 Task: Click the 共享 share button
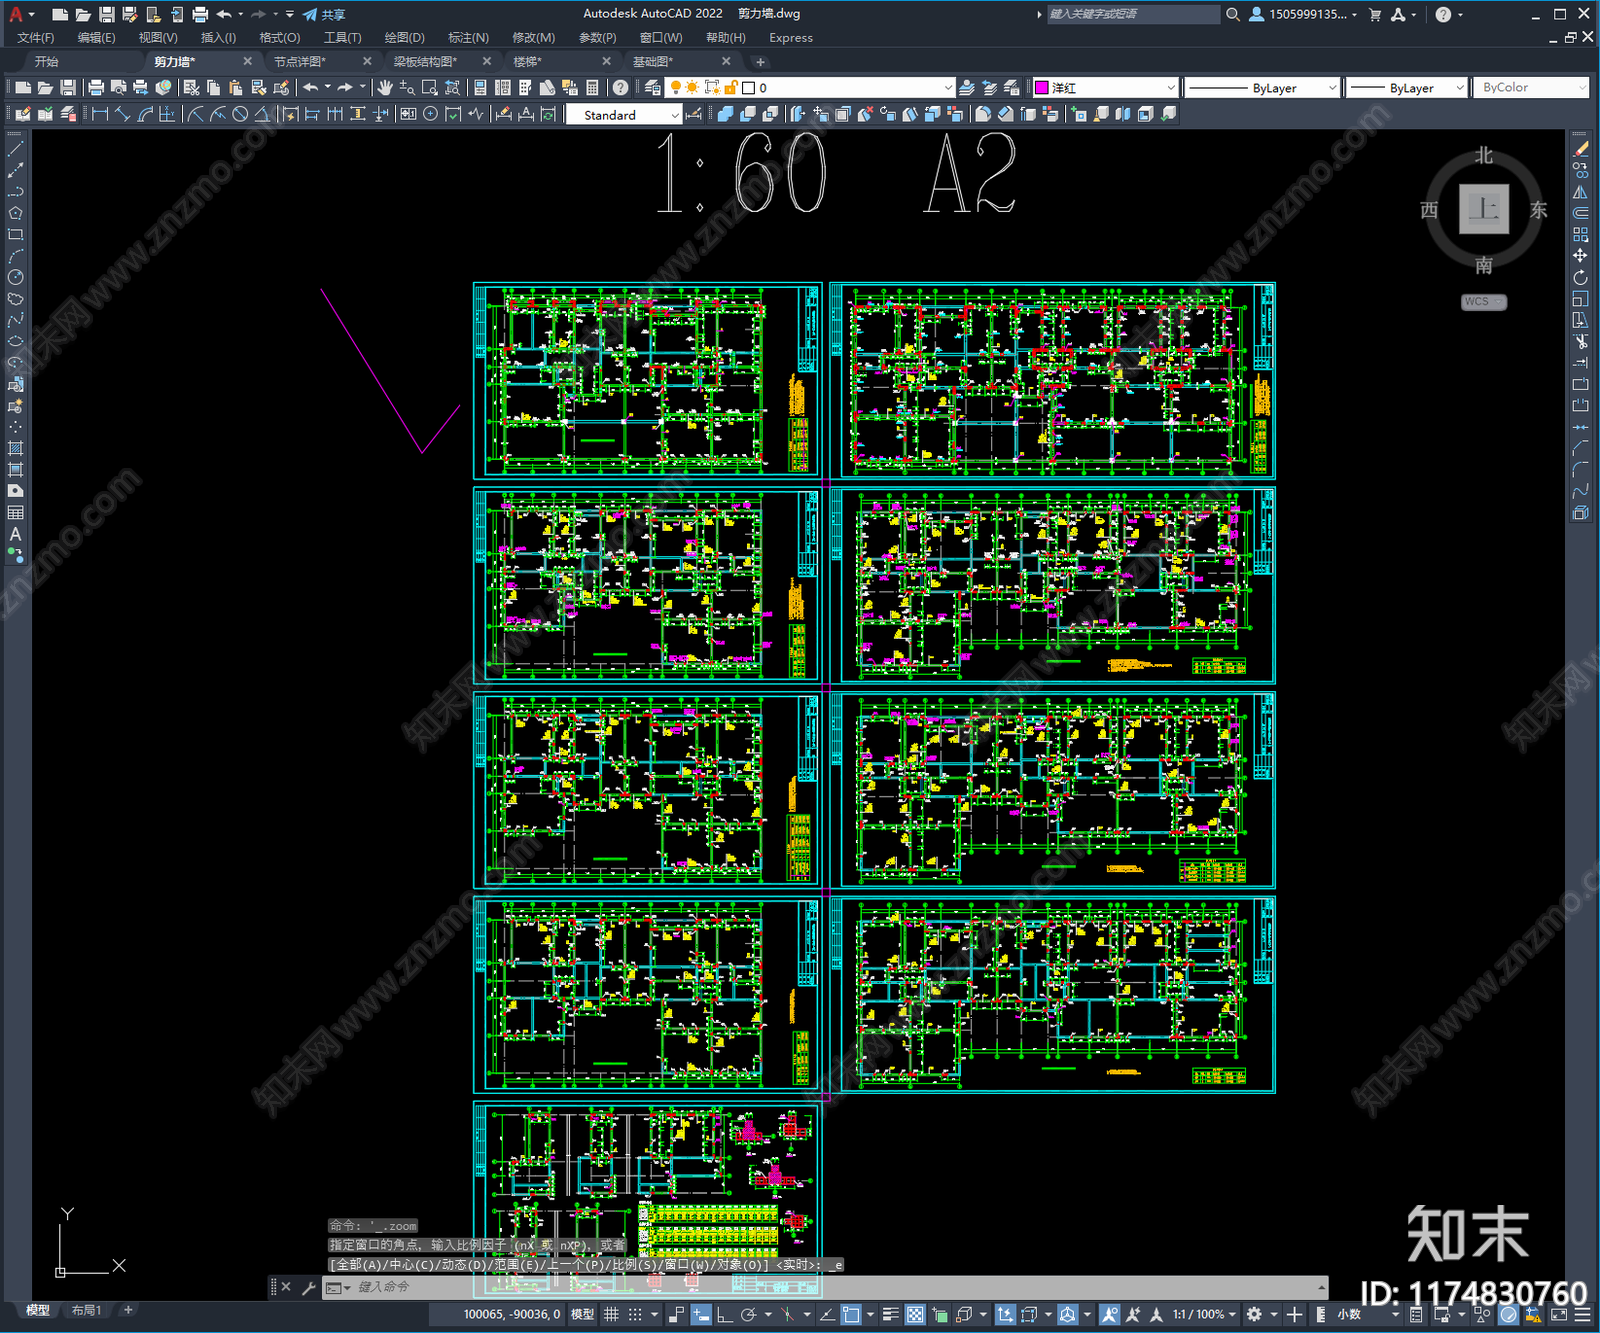point(324,14)
